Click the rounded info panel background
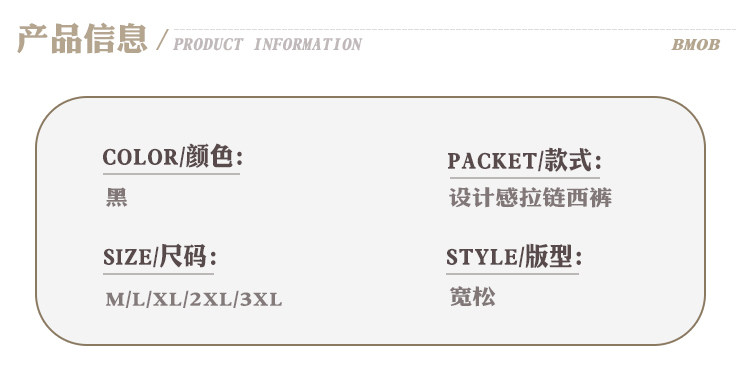Viewport: 750px width, 374px height. click(370, 220)
